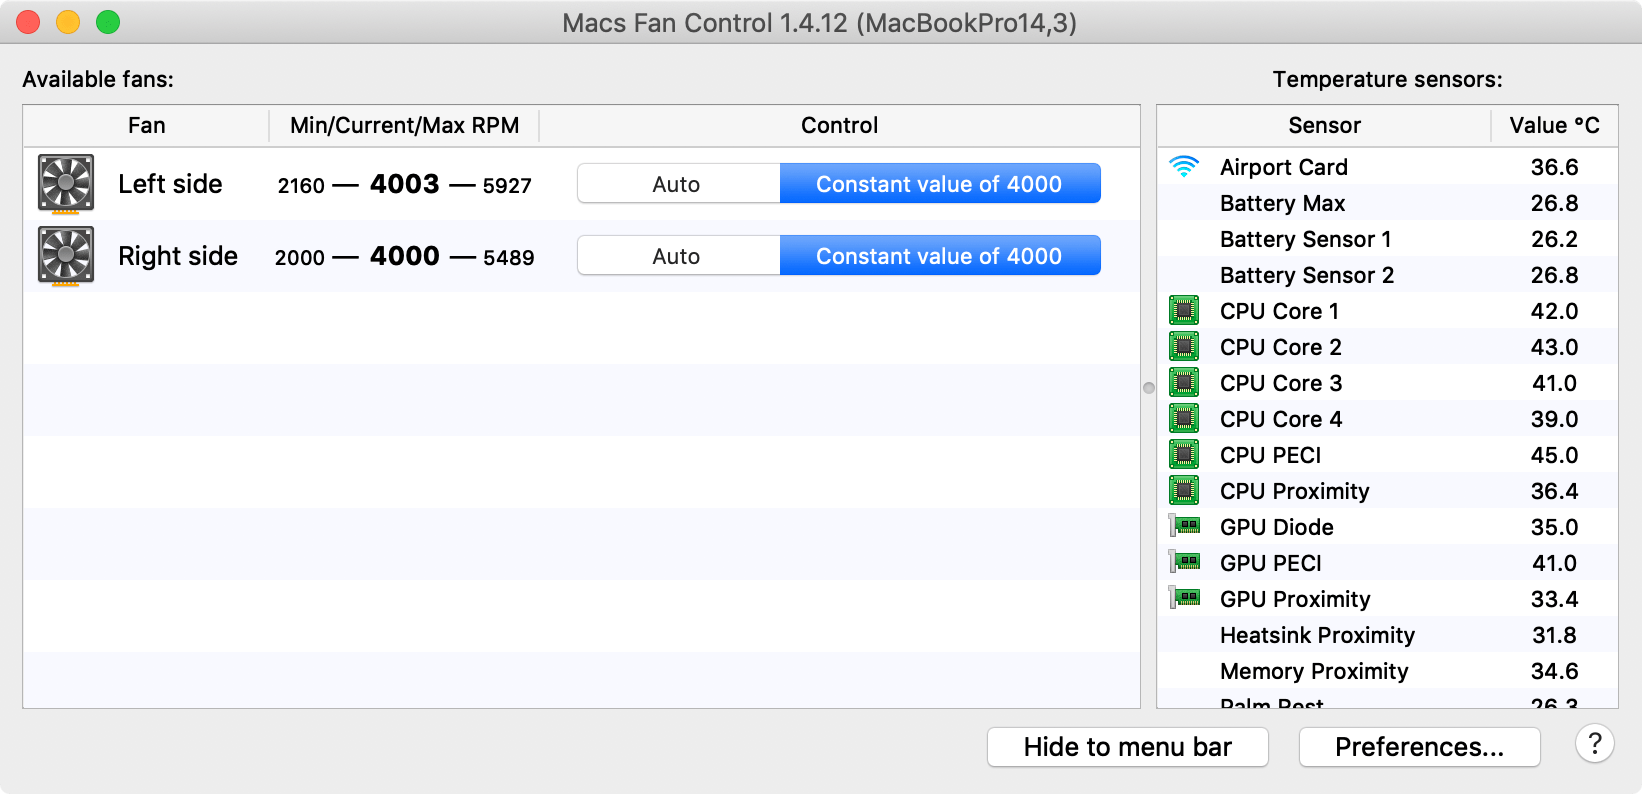Select the Memory Proximity sensor row
The height and width of the screenshot is (794, 1642).
[1387, 671]
